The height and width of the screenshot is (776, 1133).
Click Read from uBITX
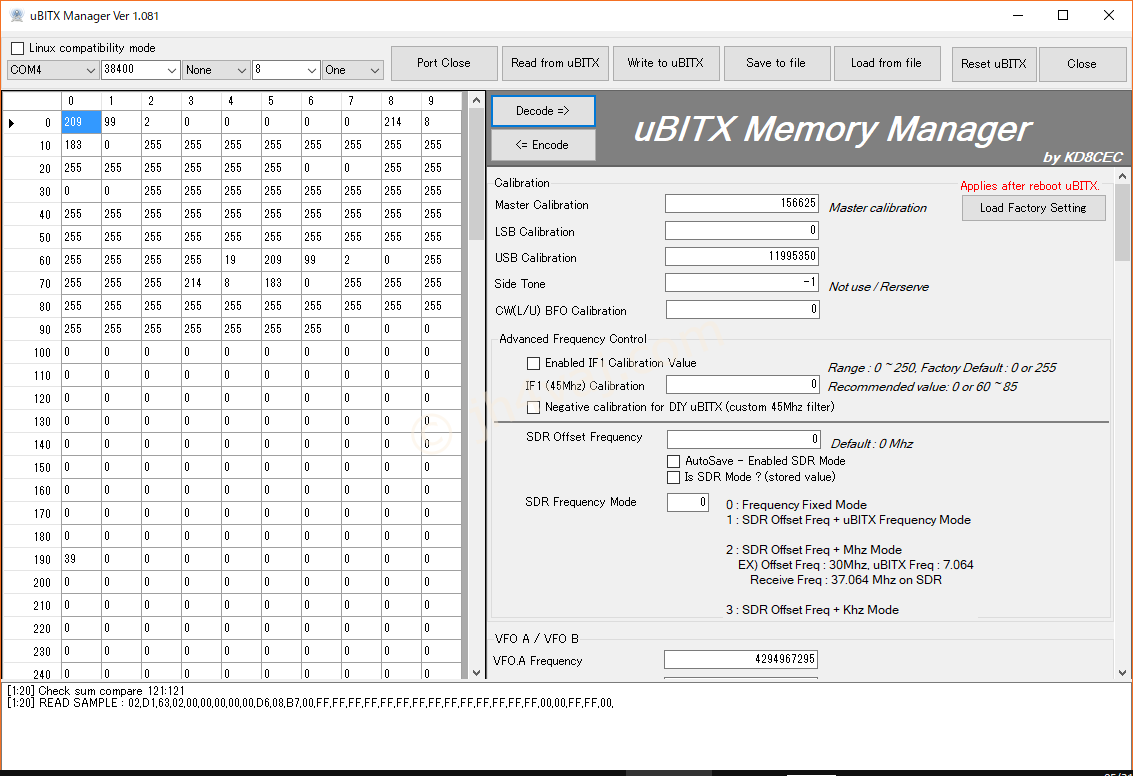pos(555,64)
